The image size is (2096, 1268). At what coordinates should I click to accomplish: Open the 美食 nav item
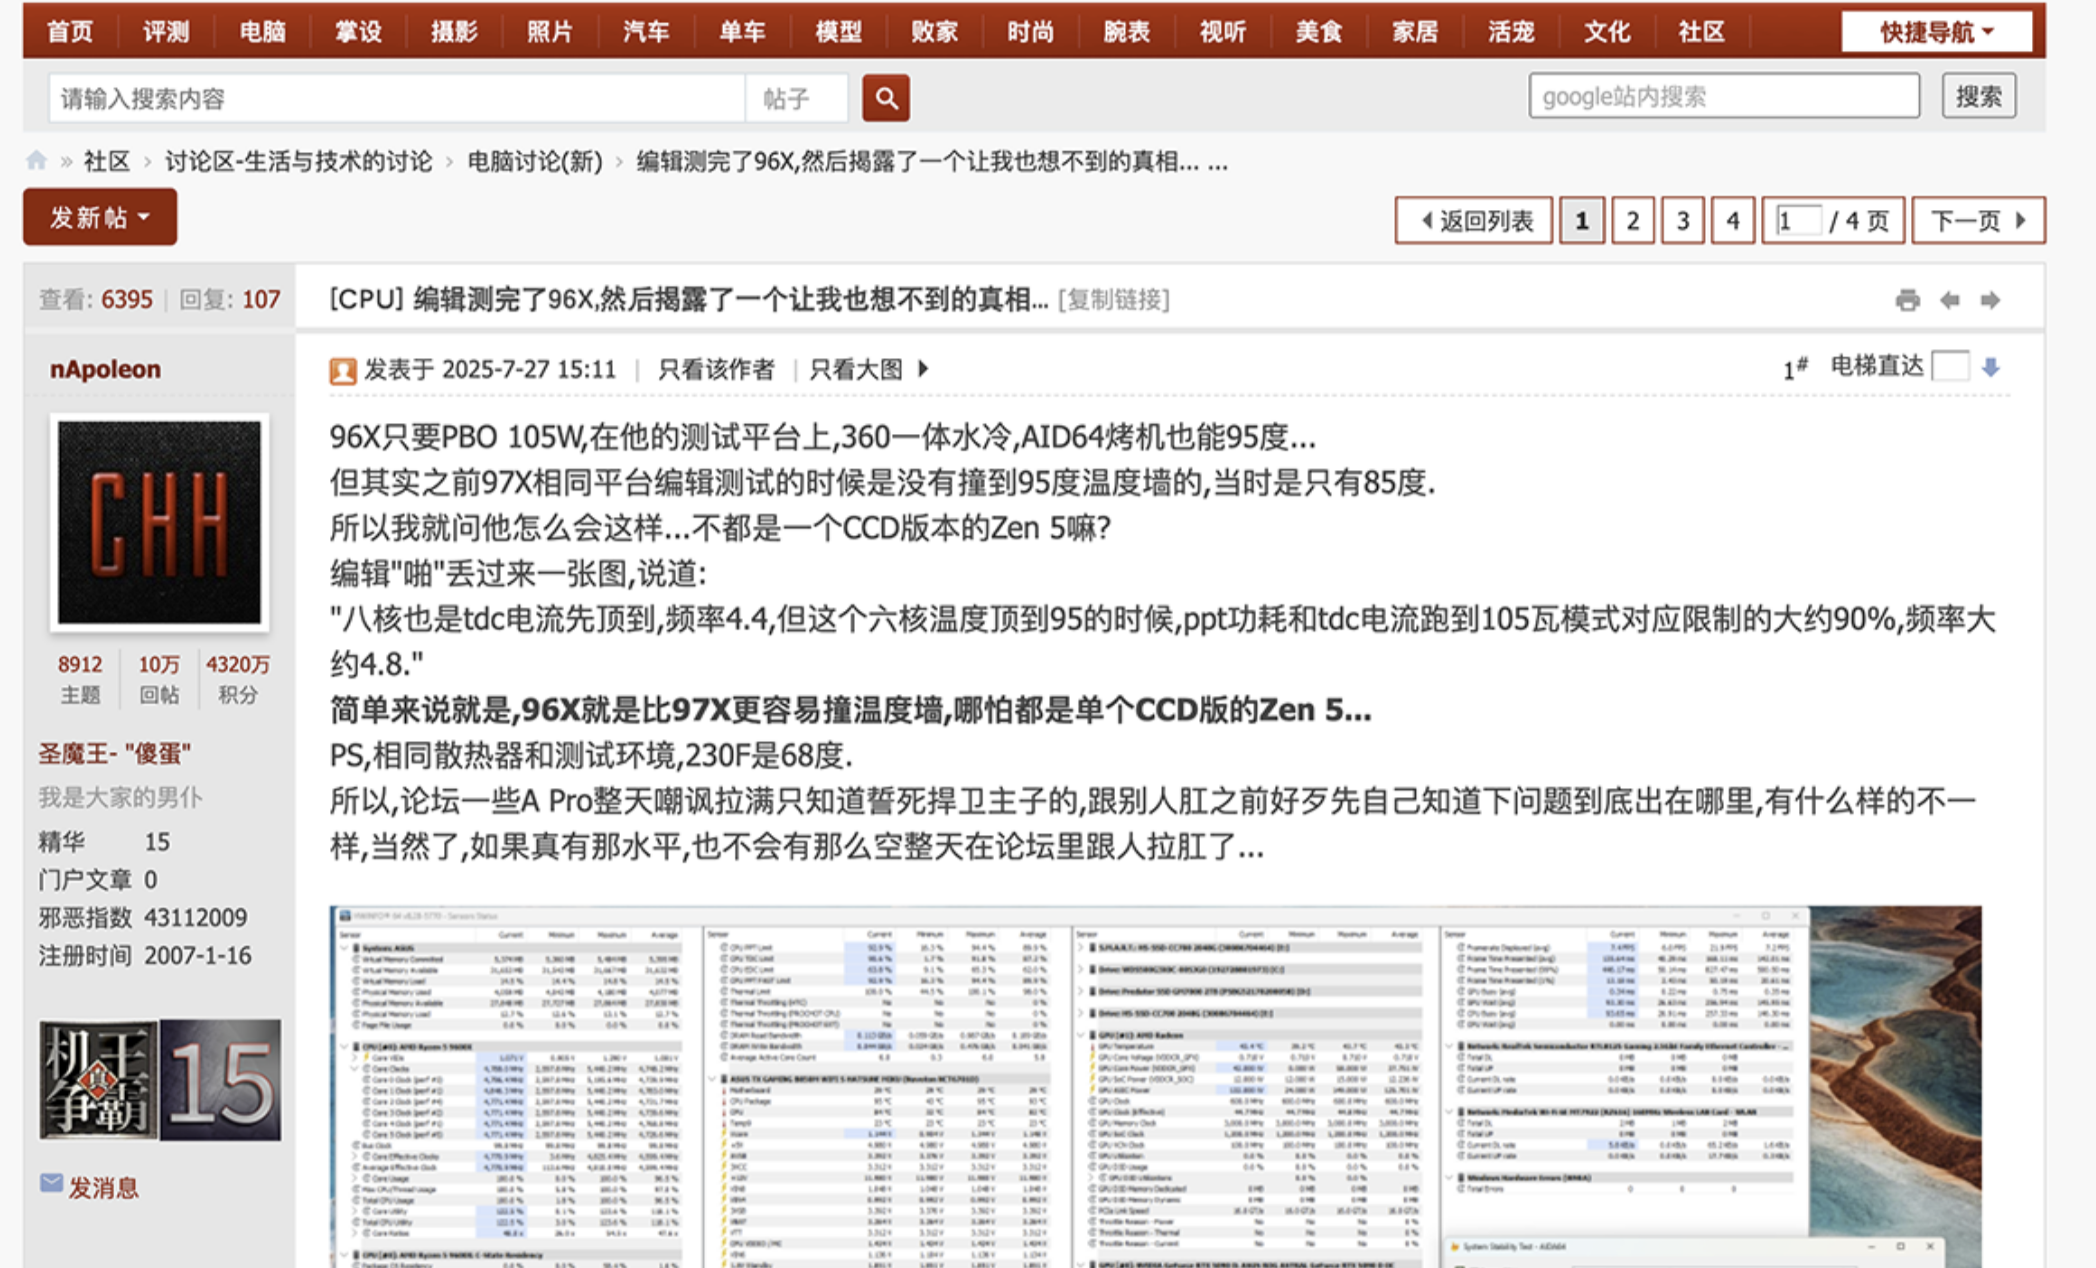[x=1318, y=32]
